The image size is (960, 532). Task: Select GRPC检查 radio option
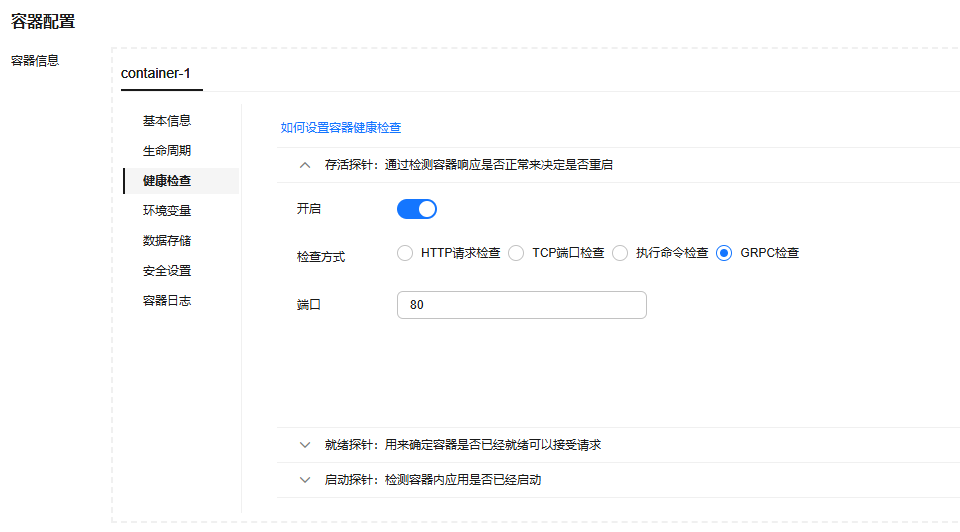(724, 253)
